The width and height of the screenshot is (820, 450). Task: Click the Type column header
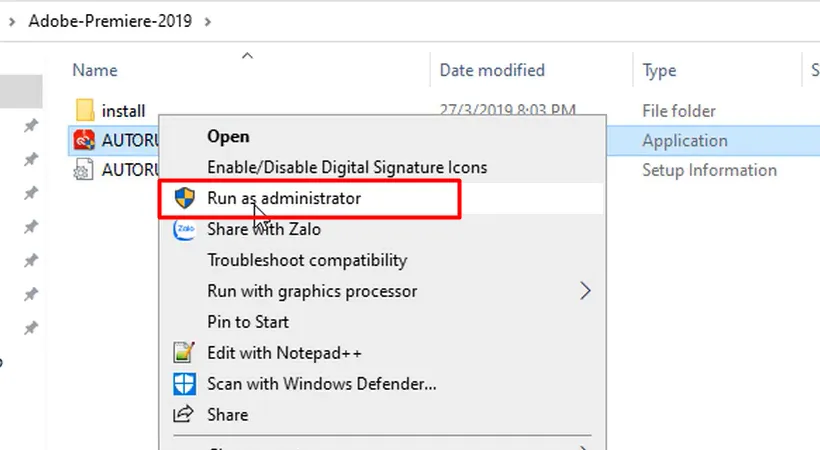click(x=659, y=70)
